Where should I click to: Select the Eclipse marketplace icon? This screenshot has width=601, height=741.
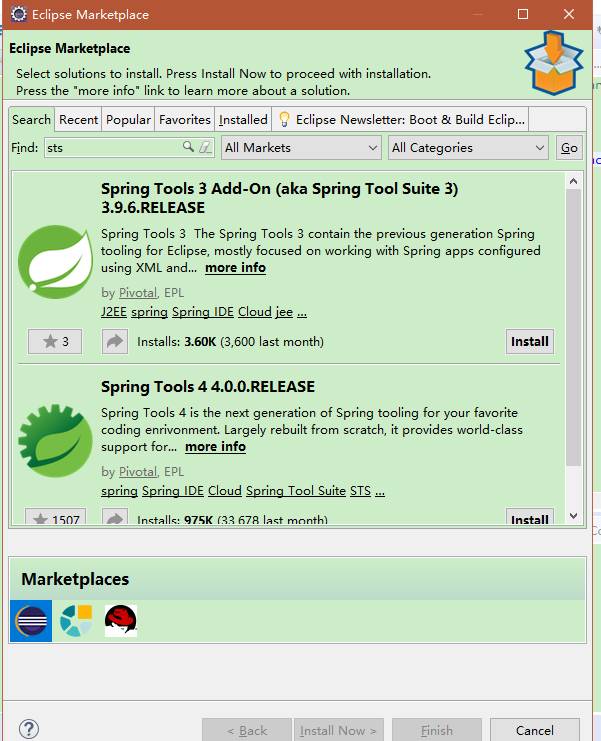point(31,621)
